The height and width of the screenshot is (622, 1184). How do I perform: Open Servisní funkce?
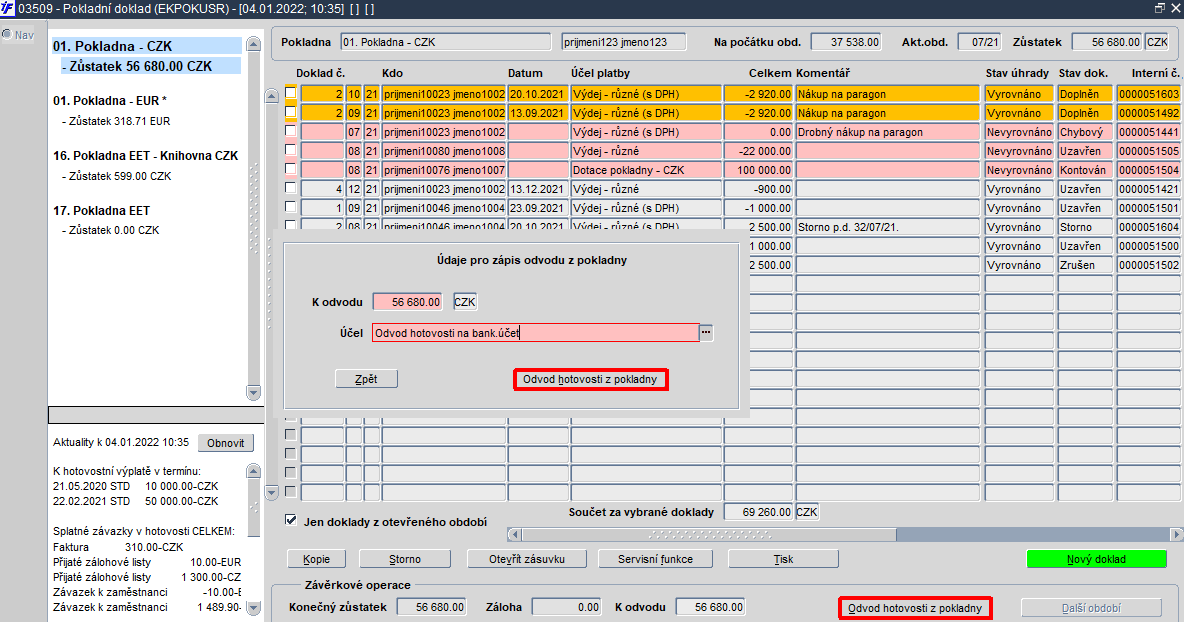pos(655,559)
